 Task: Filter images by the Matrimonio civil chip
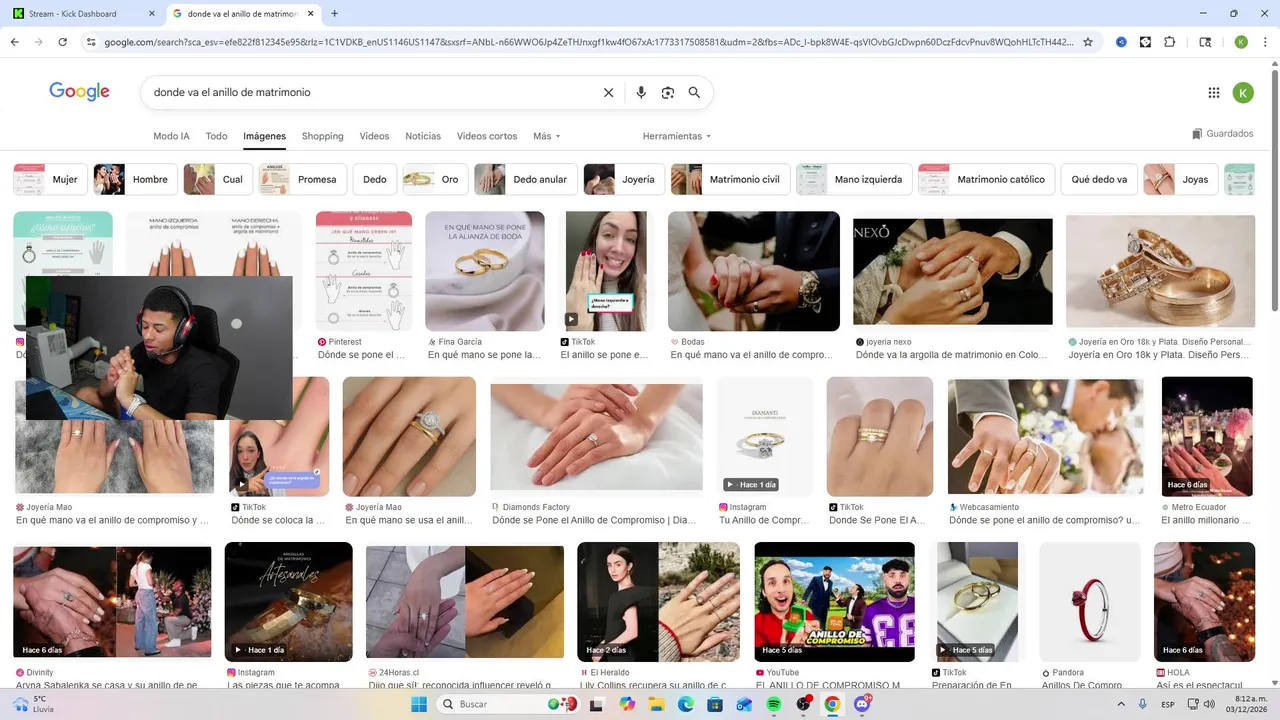click(x=729, y=179)
